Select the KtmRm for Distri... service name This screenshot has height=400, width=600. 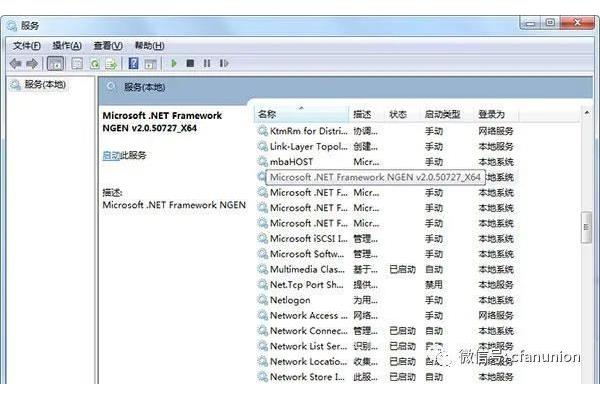click(308, 131)
